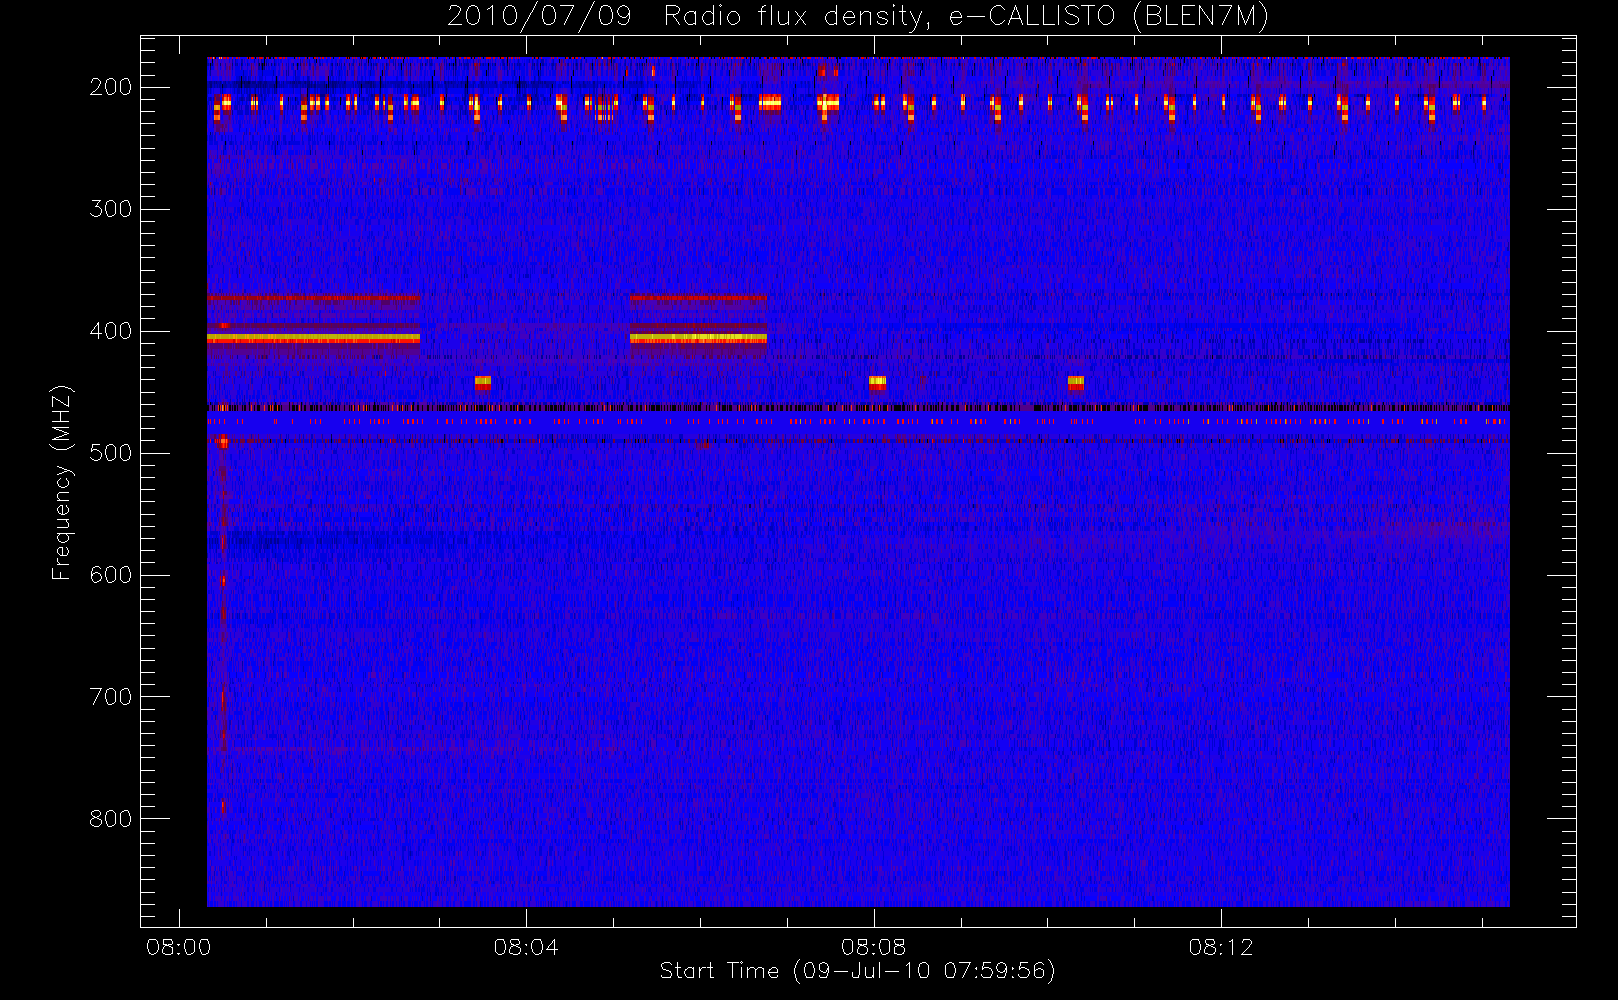Click the plot title '2010/07/09 Radio flux density'

click(x=857, y=16)
